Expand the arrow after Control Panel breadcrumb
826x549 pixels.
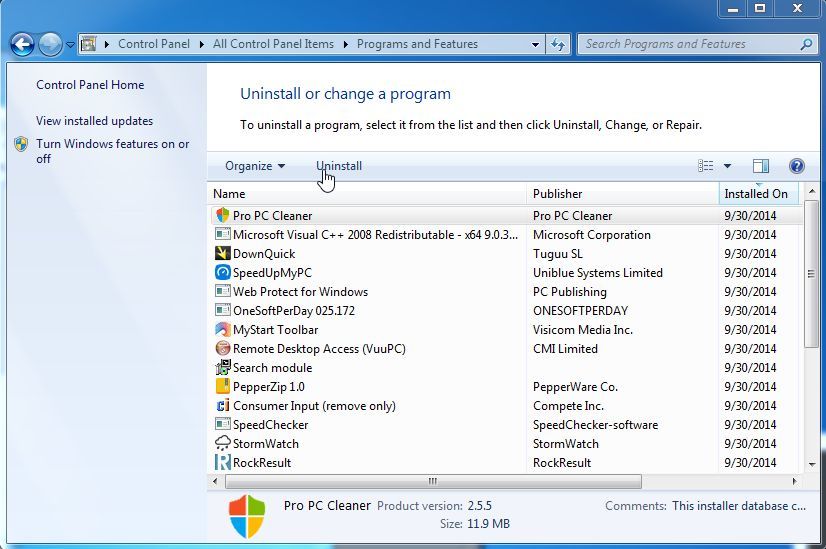201,44
